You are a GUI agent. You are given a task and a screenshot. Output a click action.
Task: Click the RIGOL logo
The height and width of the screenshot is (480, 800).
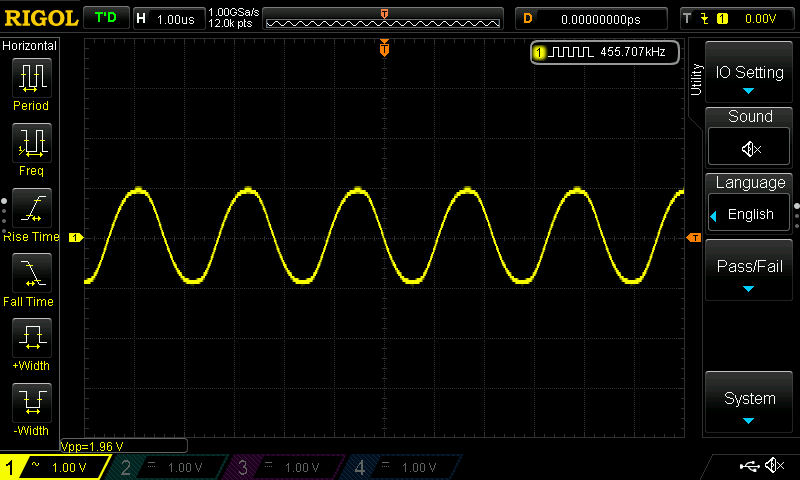(x=41, y=18)
